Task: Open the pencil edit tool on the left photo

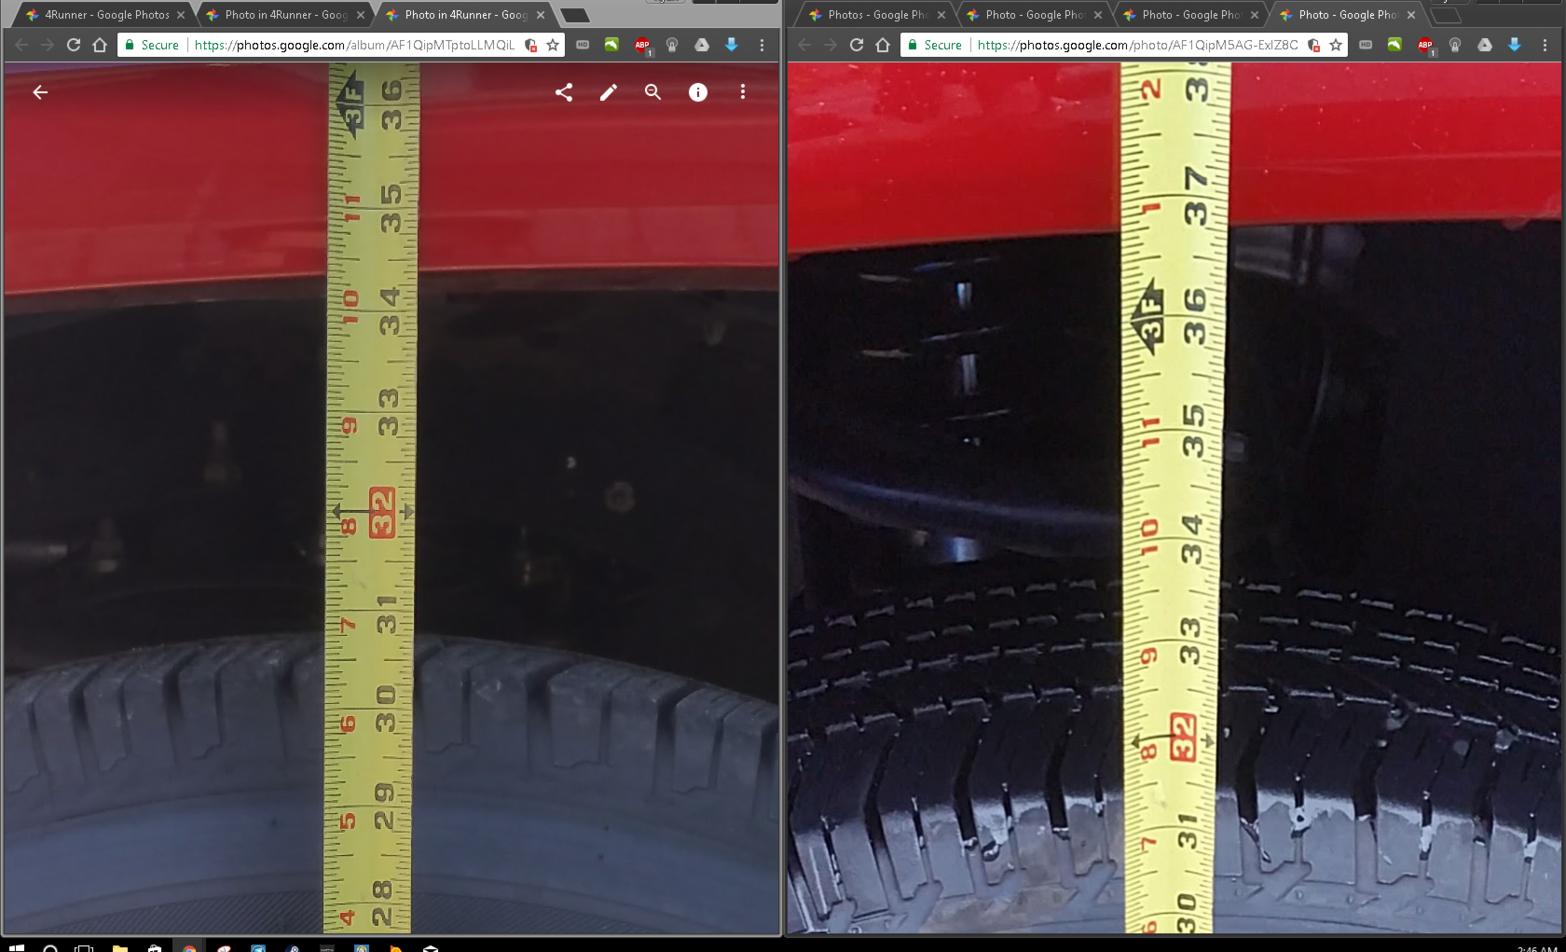Action: 608,92
